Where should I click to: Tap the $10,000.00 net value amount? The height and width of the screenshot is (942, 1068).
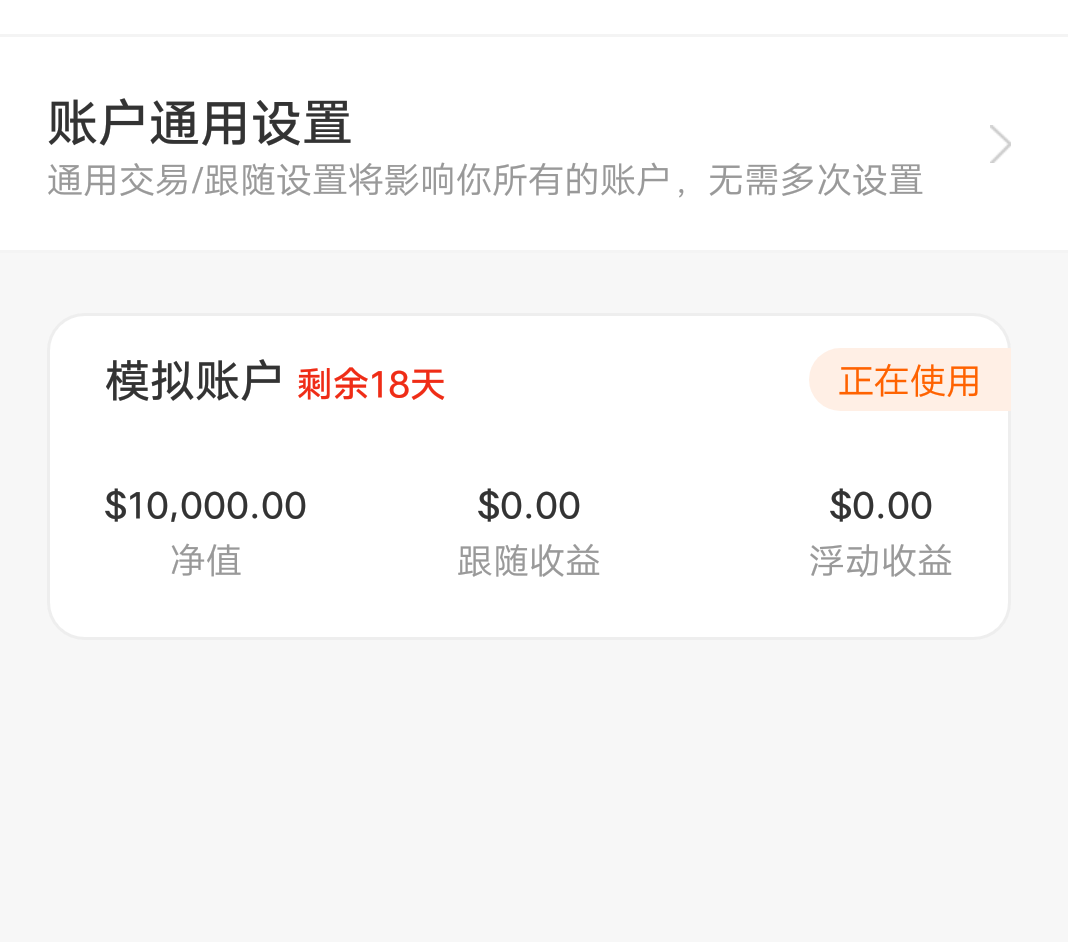(x=205, y=506)
